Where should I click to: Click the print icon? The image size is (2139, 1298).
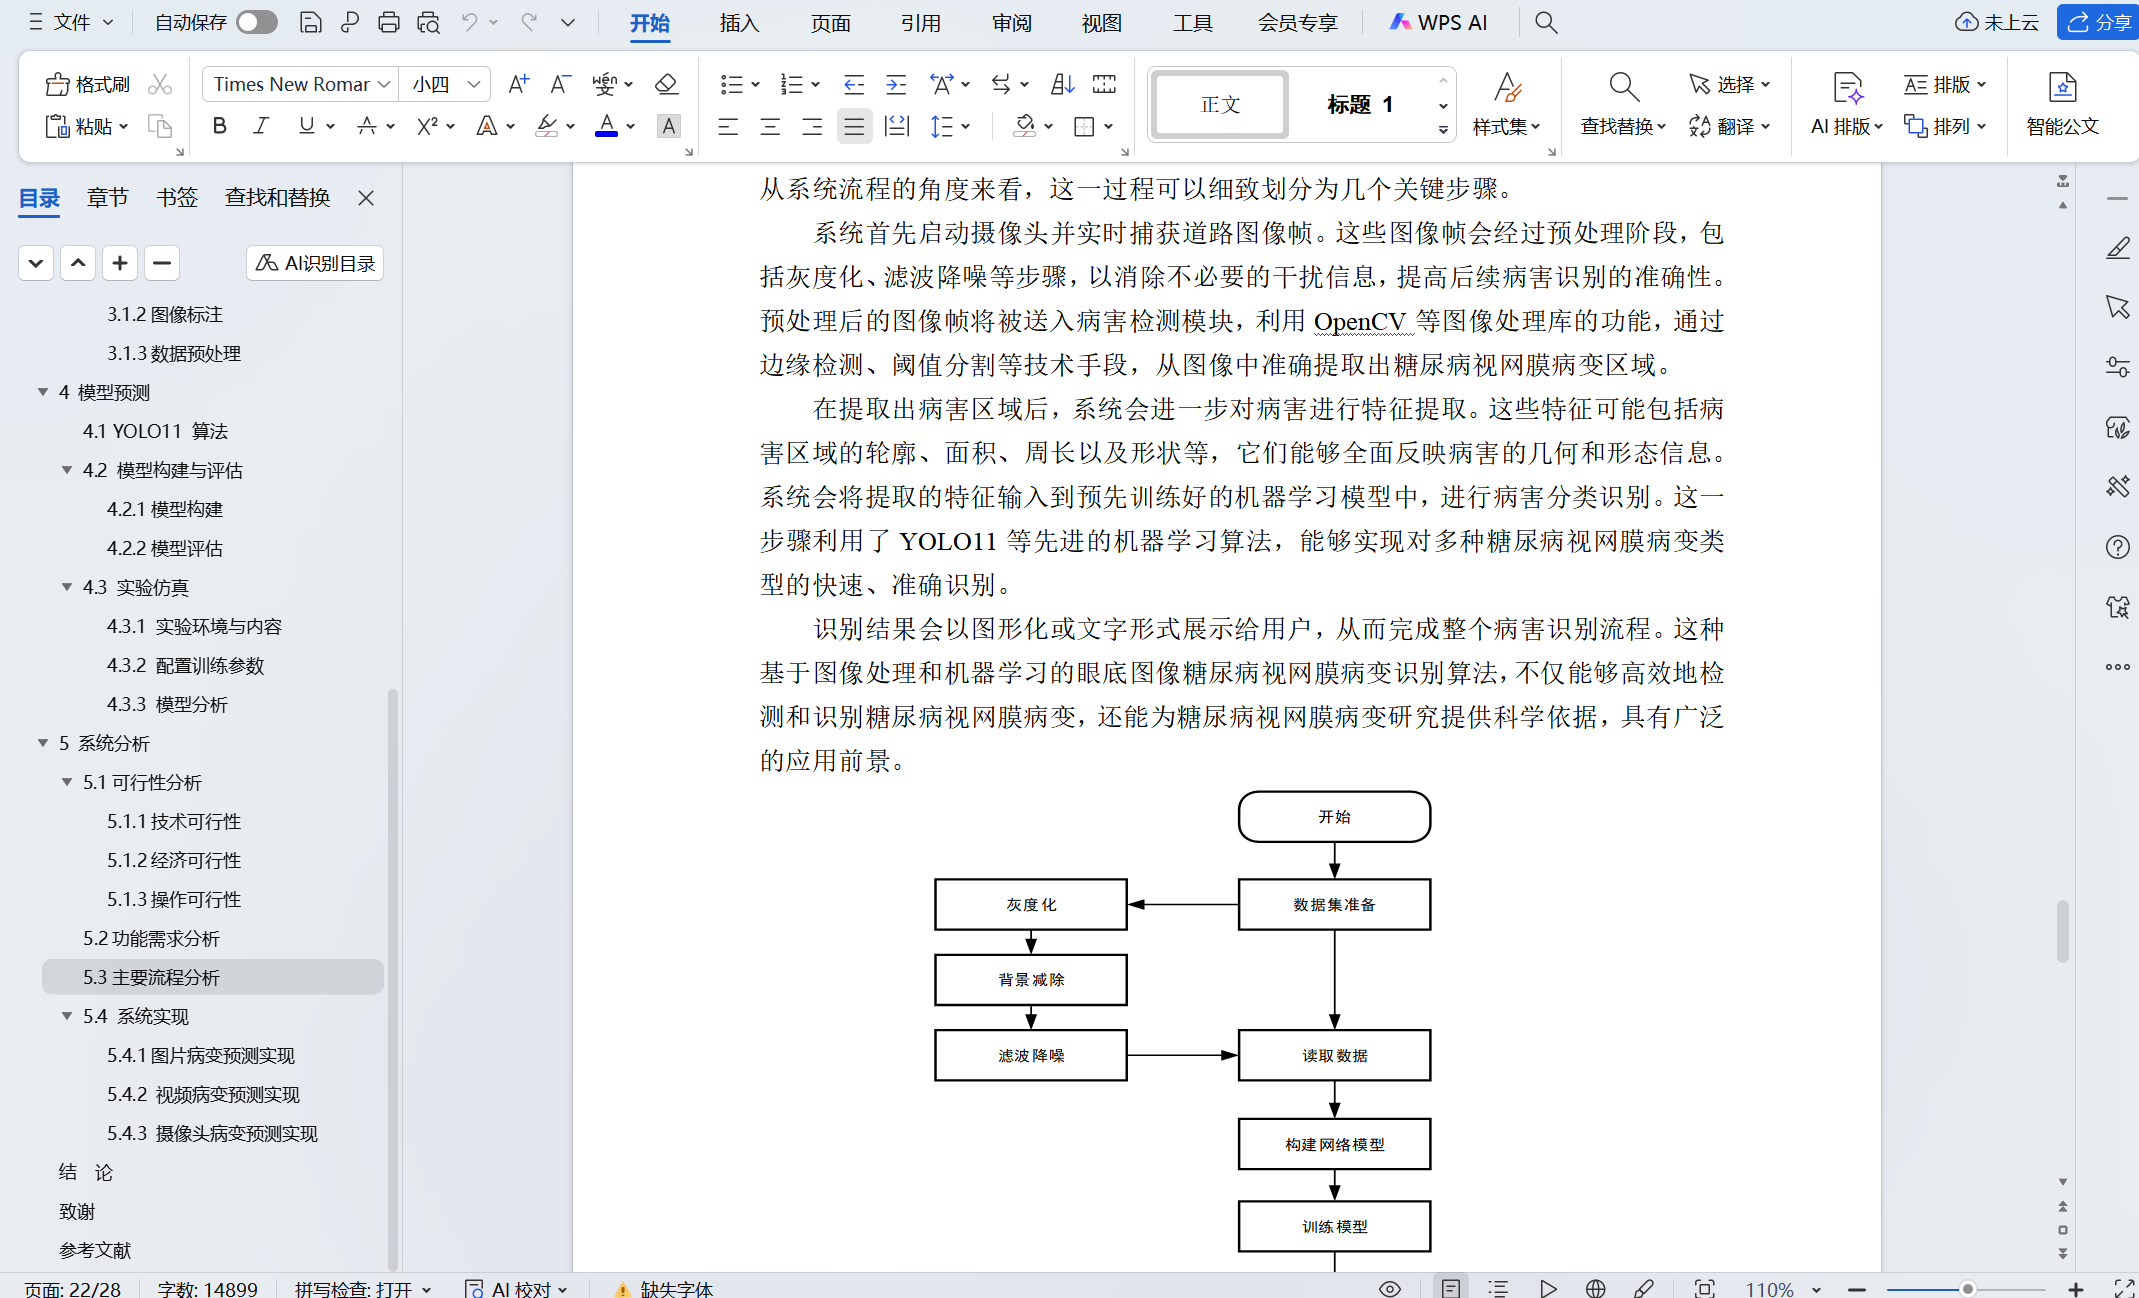pos(389,22)
